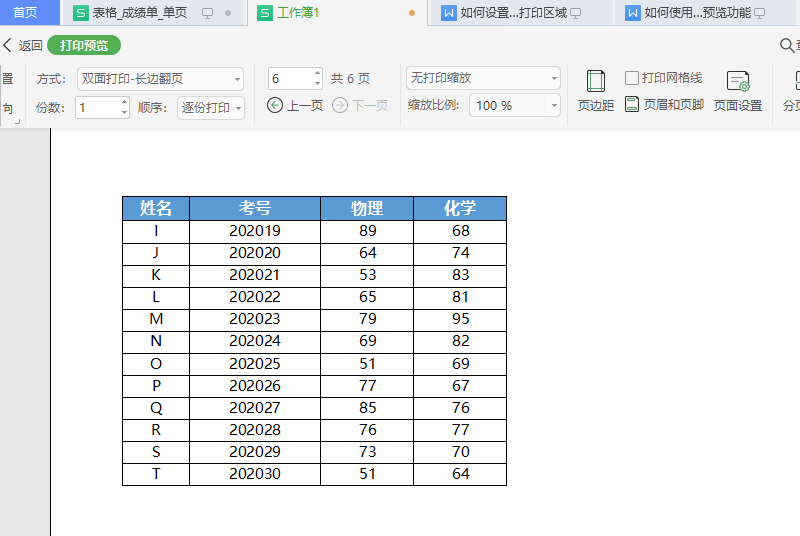Click chemistry score 83
This screenshot has width=800, height=536.
(x=460, y=275)
